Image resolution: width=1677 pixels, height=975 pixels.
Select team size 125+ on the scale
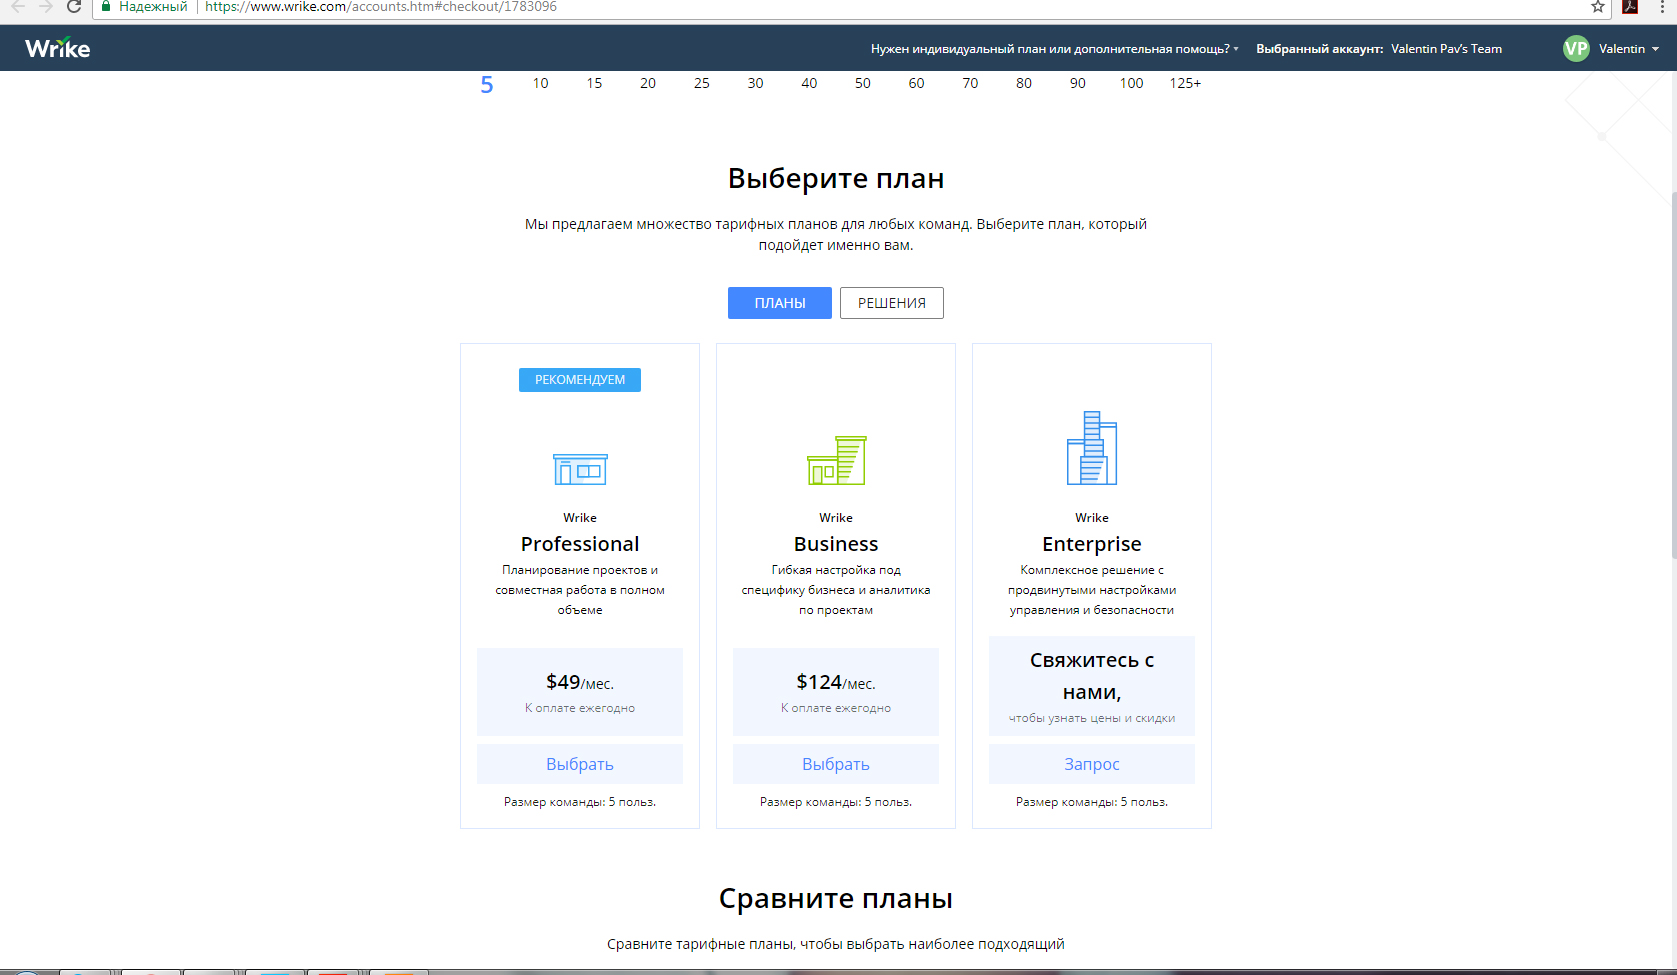point(1185,83)
